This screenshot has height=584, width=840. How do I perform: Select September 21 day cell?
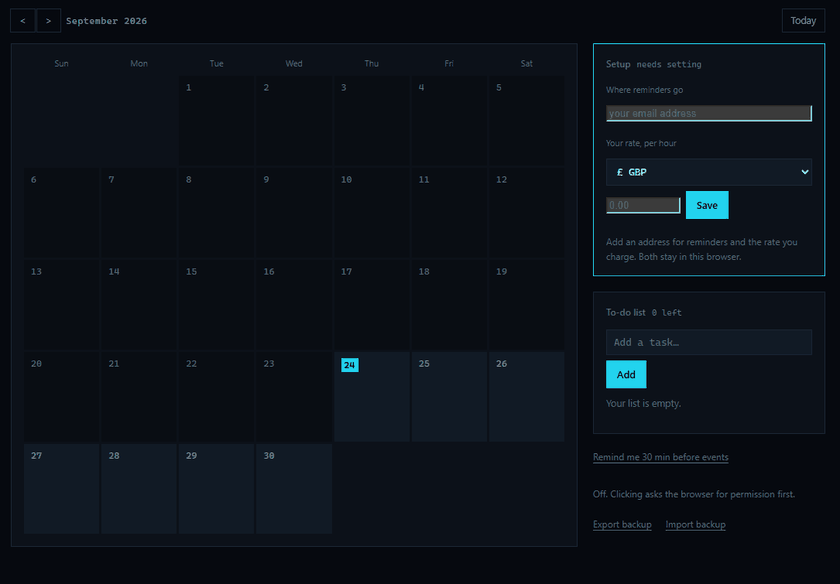139,396
